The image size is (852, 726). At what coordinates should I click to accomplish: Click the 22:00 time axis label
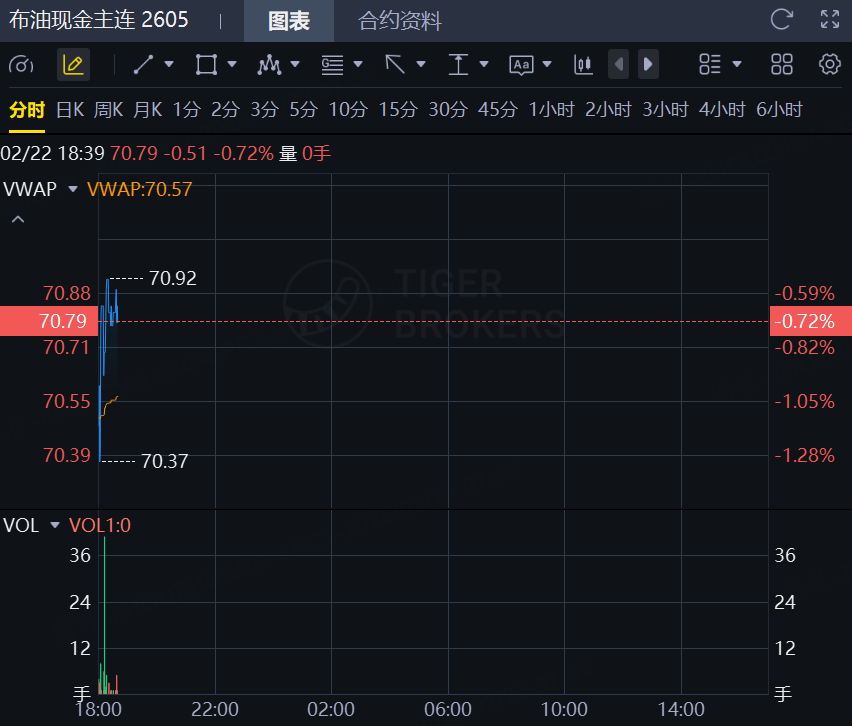click(215, 709)
